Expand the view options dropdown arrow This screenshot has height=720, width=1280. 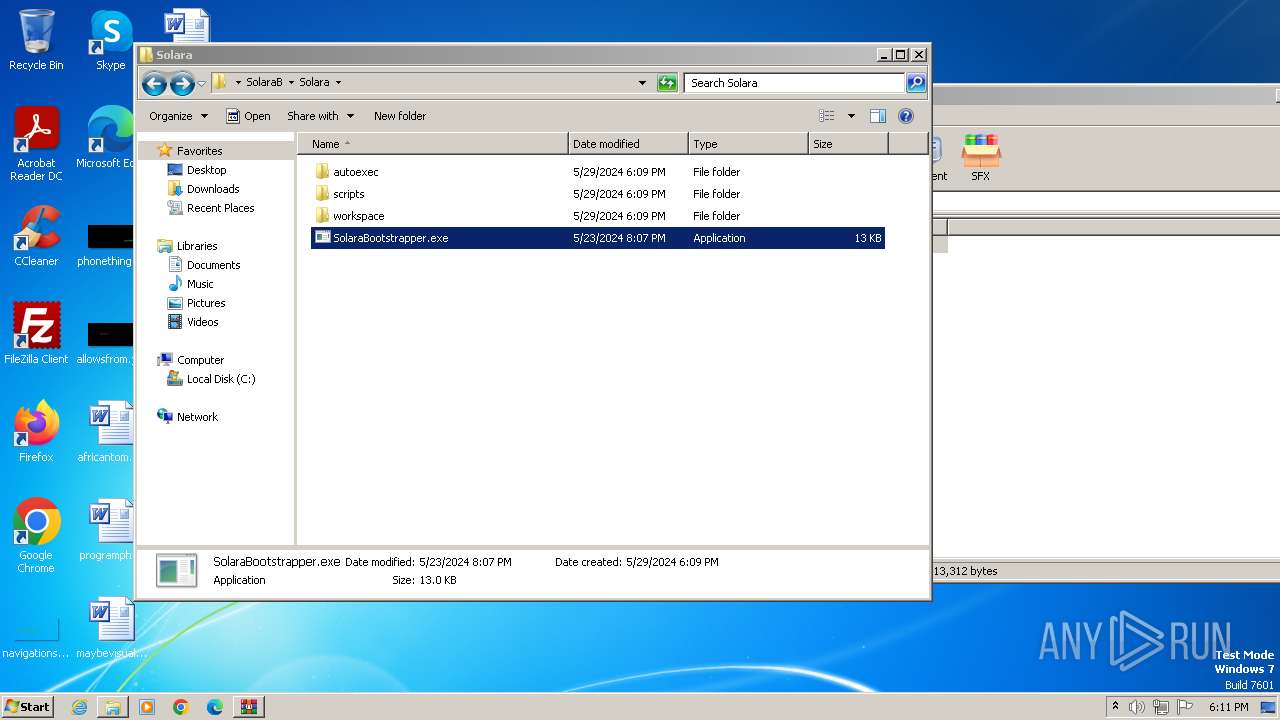pyautogui.click(x=851, y=116)
